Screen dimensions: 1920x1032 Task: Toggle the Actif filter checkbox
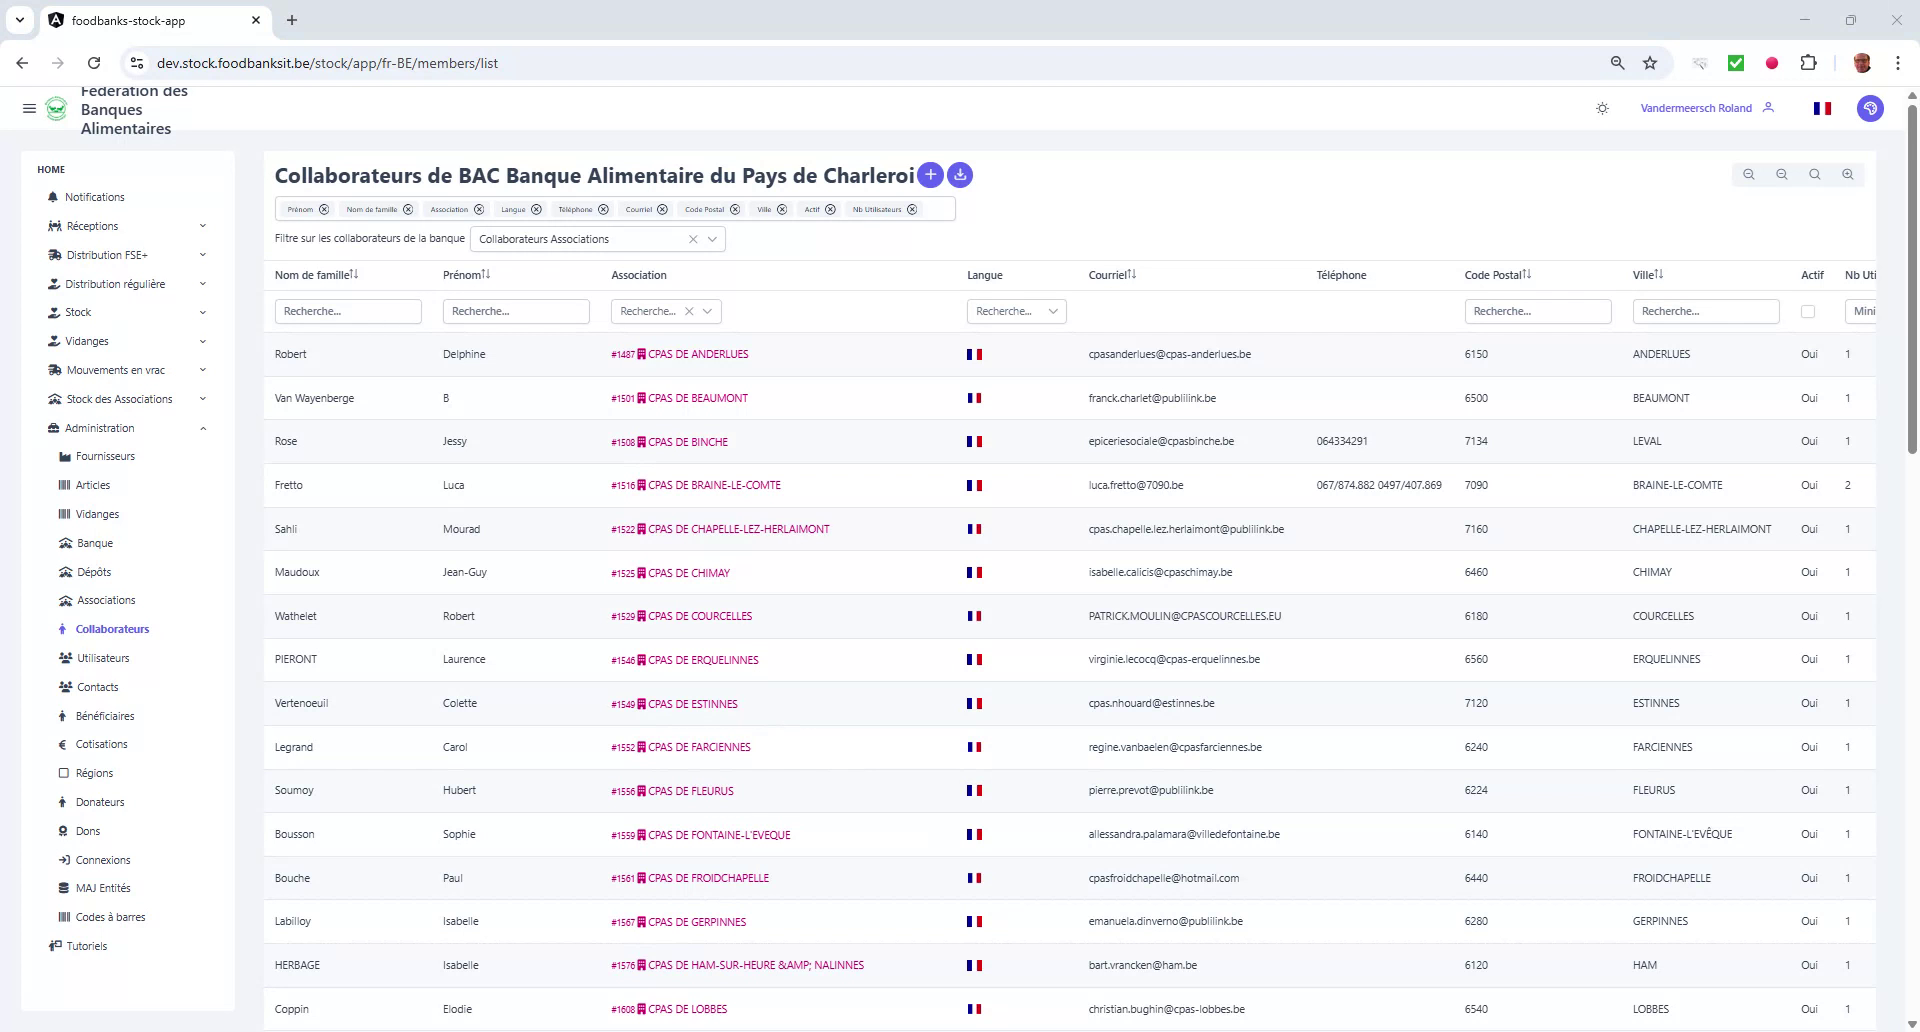(x=1807, y=311)
